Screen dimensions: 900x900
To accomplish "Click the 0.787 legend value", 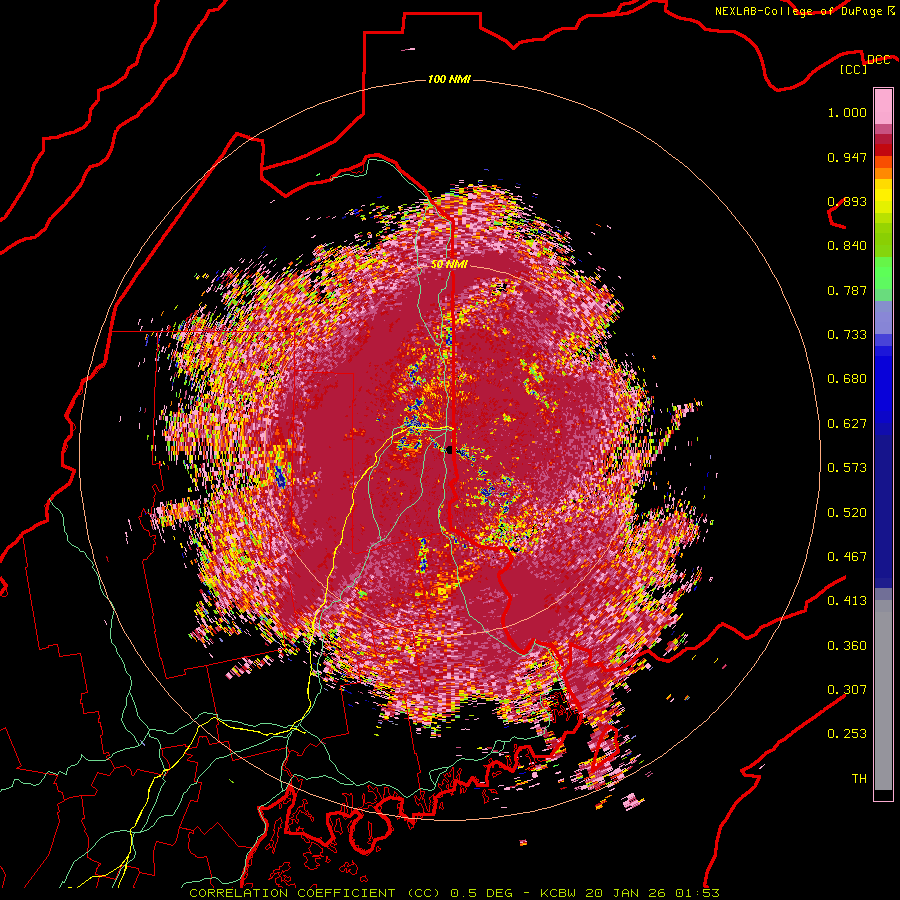I will [847, 290].
